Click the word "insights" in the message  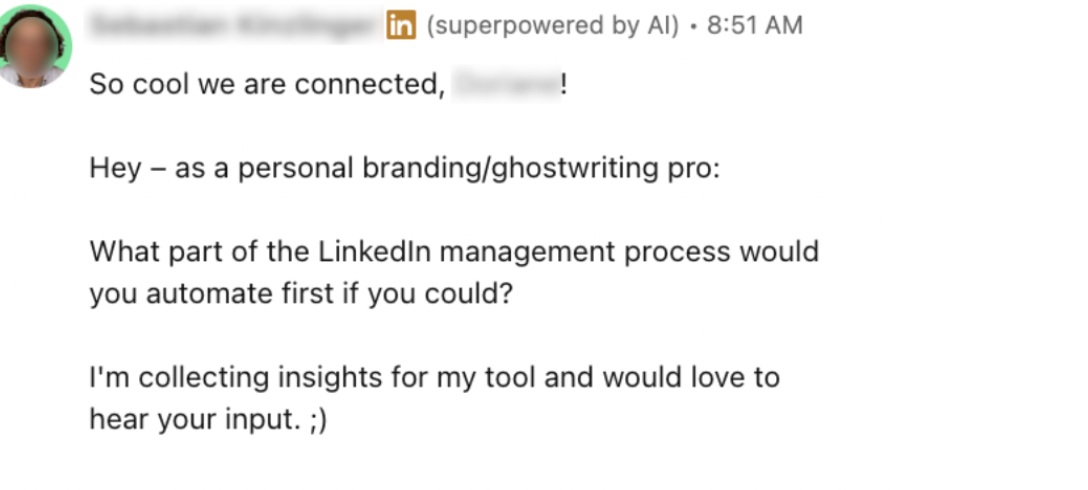[x=311, y=377]
